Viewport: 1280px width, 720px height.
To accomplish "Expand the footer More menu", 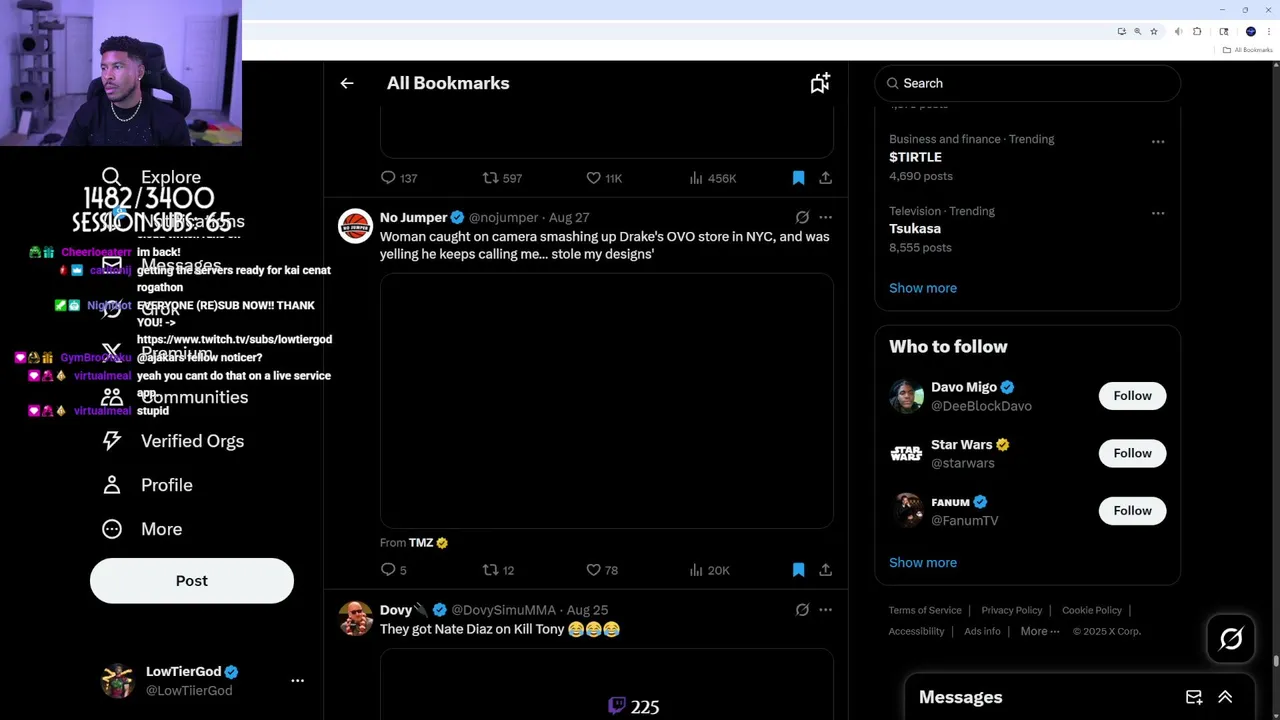I will click(1040, 631).
